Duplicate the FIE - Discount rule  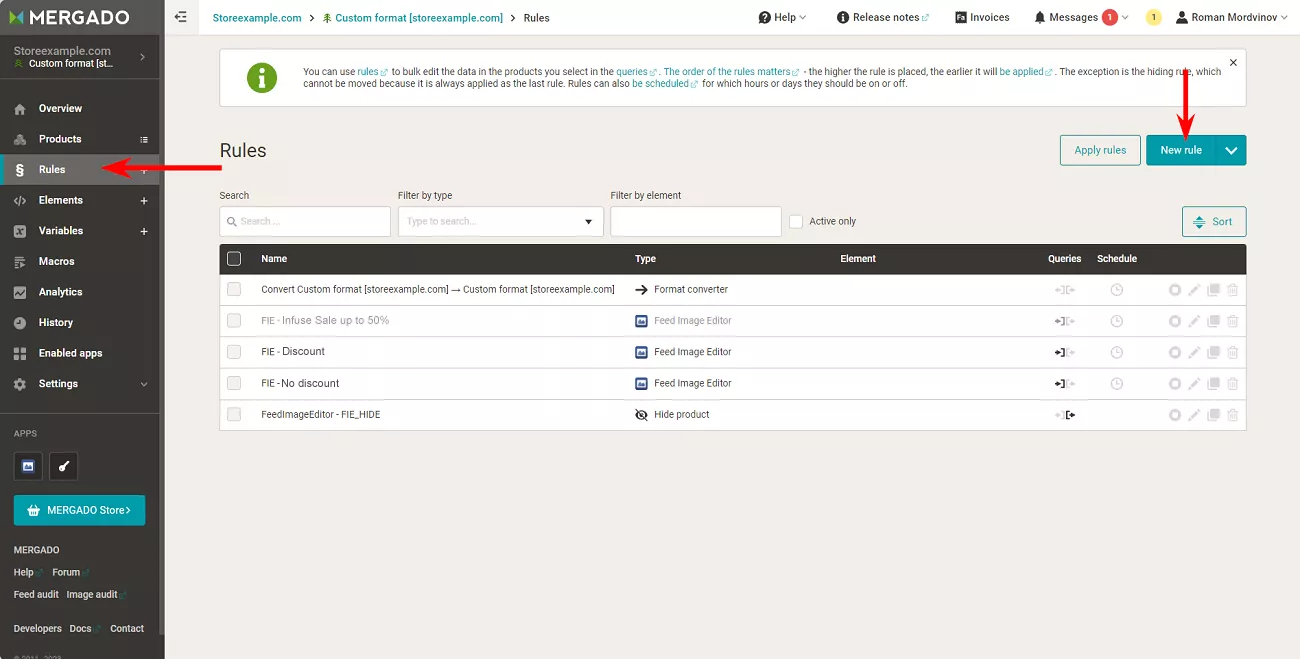click(x=1213, y=352)
